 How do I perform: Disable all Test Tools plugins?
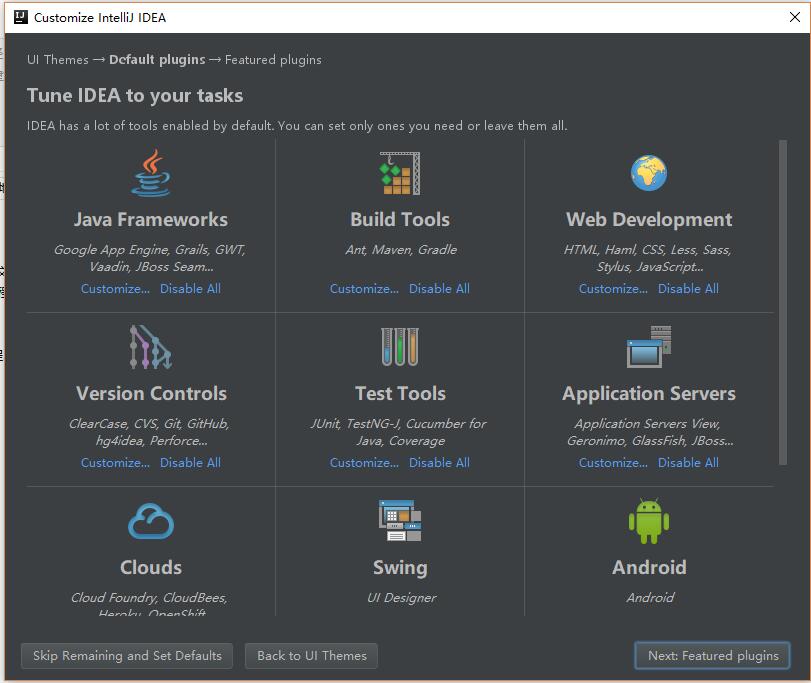[439, 463]
